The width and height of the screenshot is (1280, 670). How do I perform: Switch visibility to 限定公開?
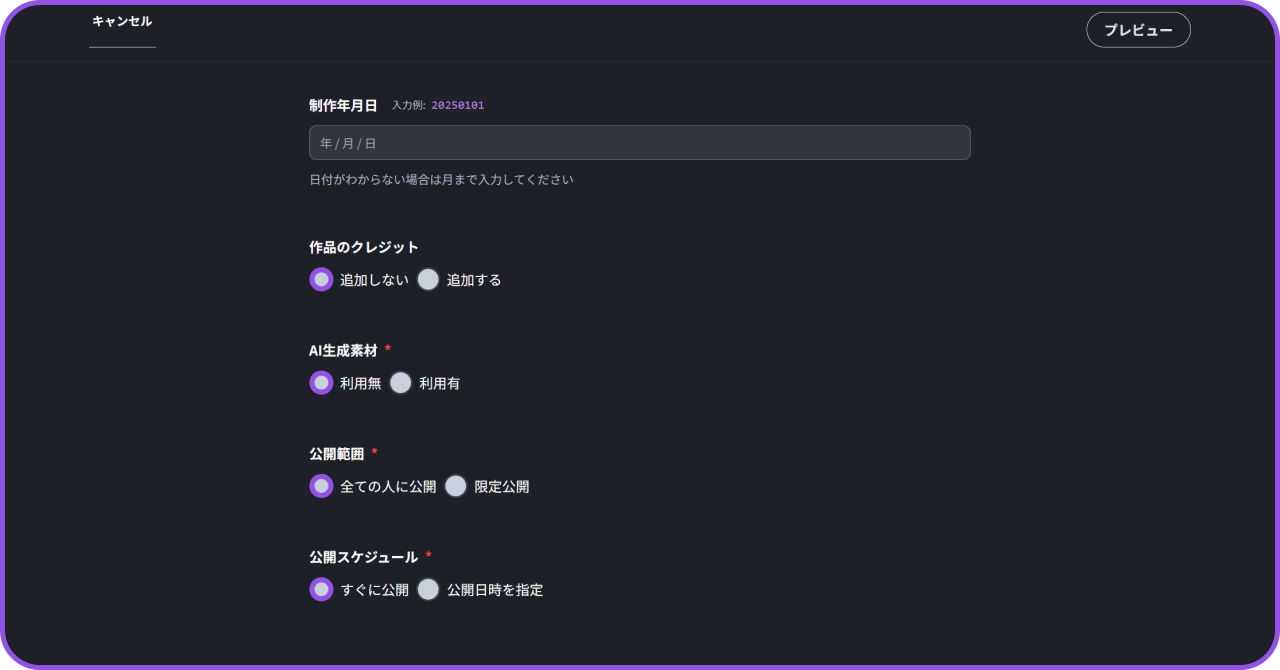(x=455, y=486)
